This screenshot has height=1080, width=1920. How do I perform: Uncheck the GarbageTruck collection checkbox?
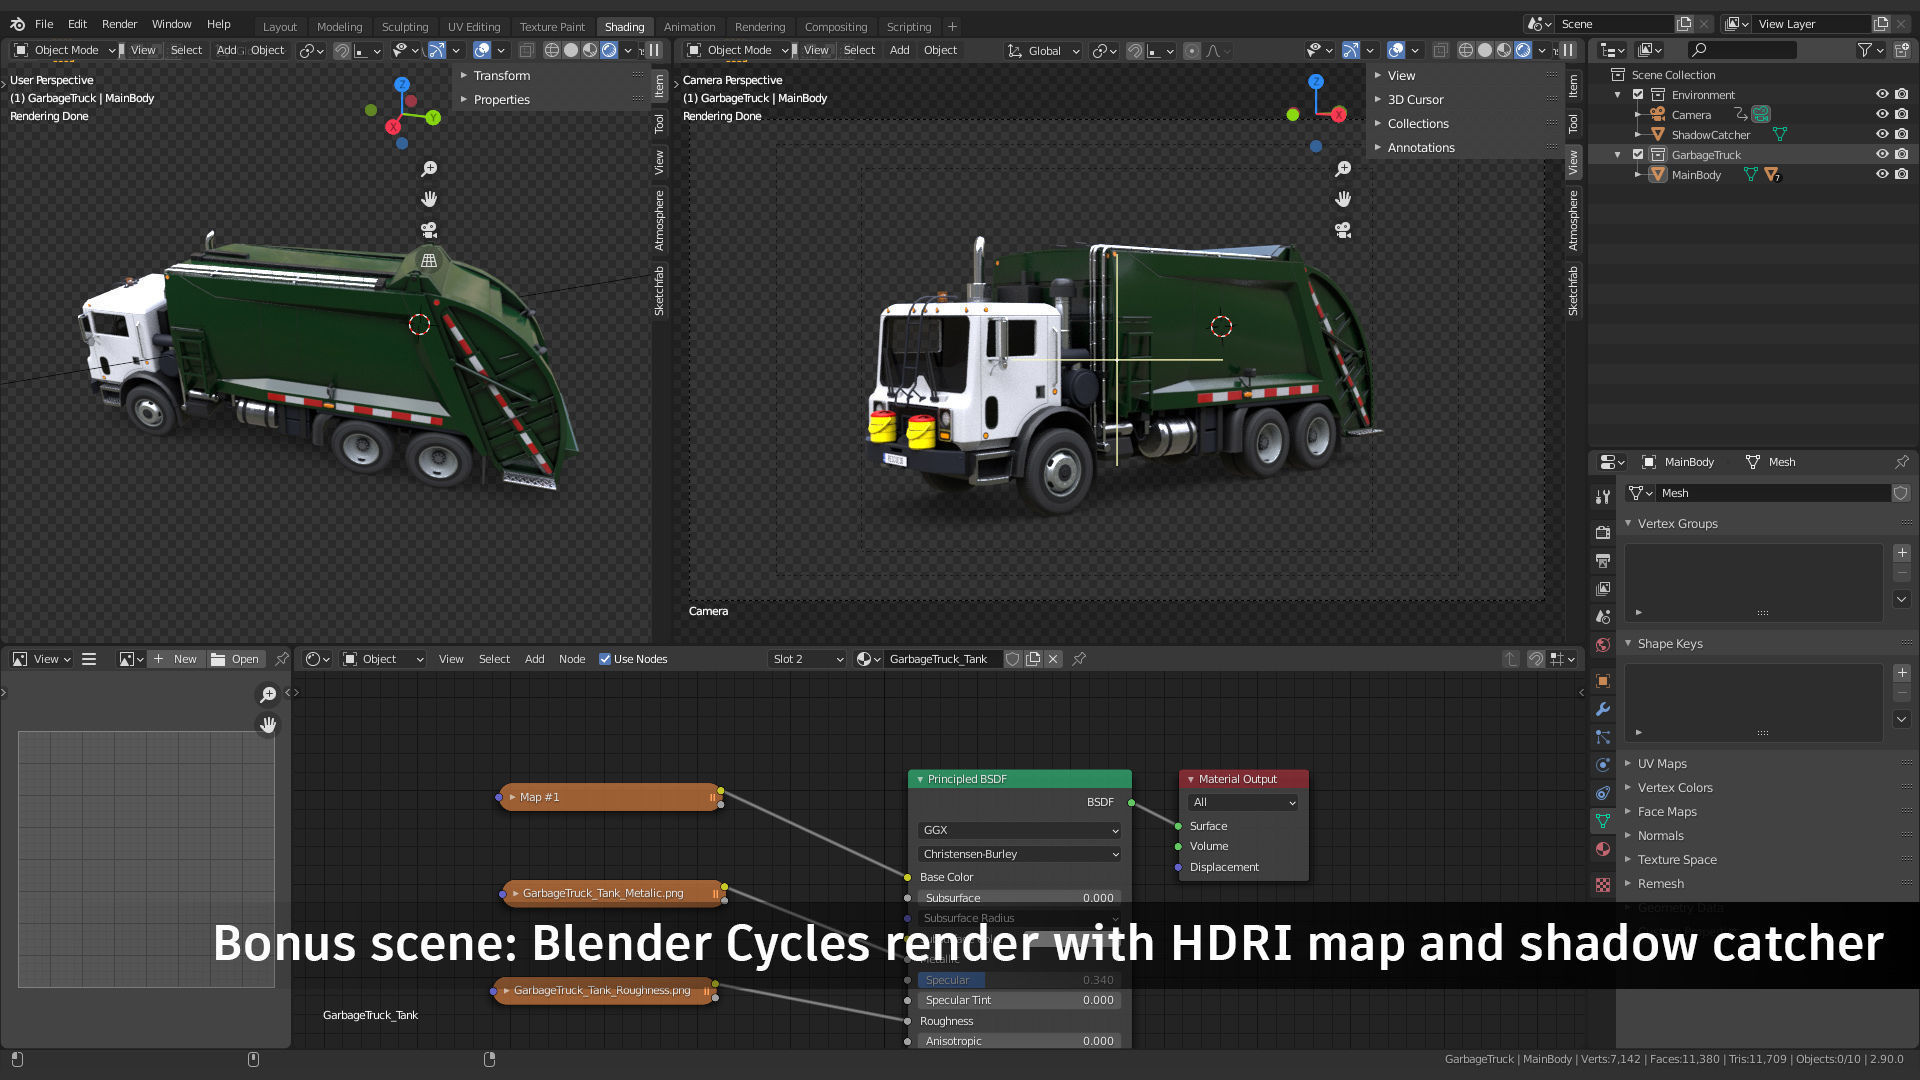click(x=1638, y=154)
